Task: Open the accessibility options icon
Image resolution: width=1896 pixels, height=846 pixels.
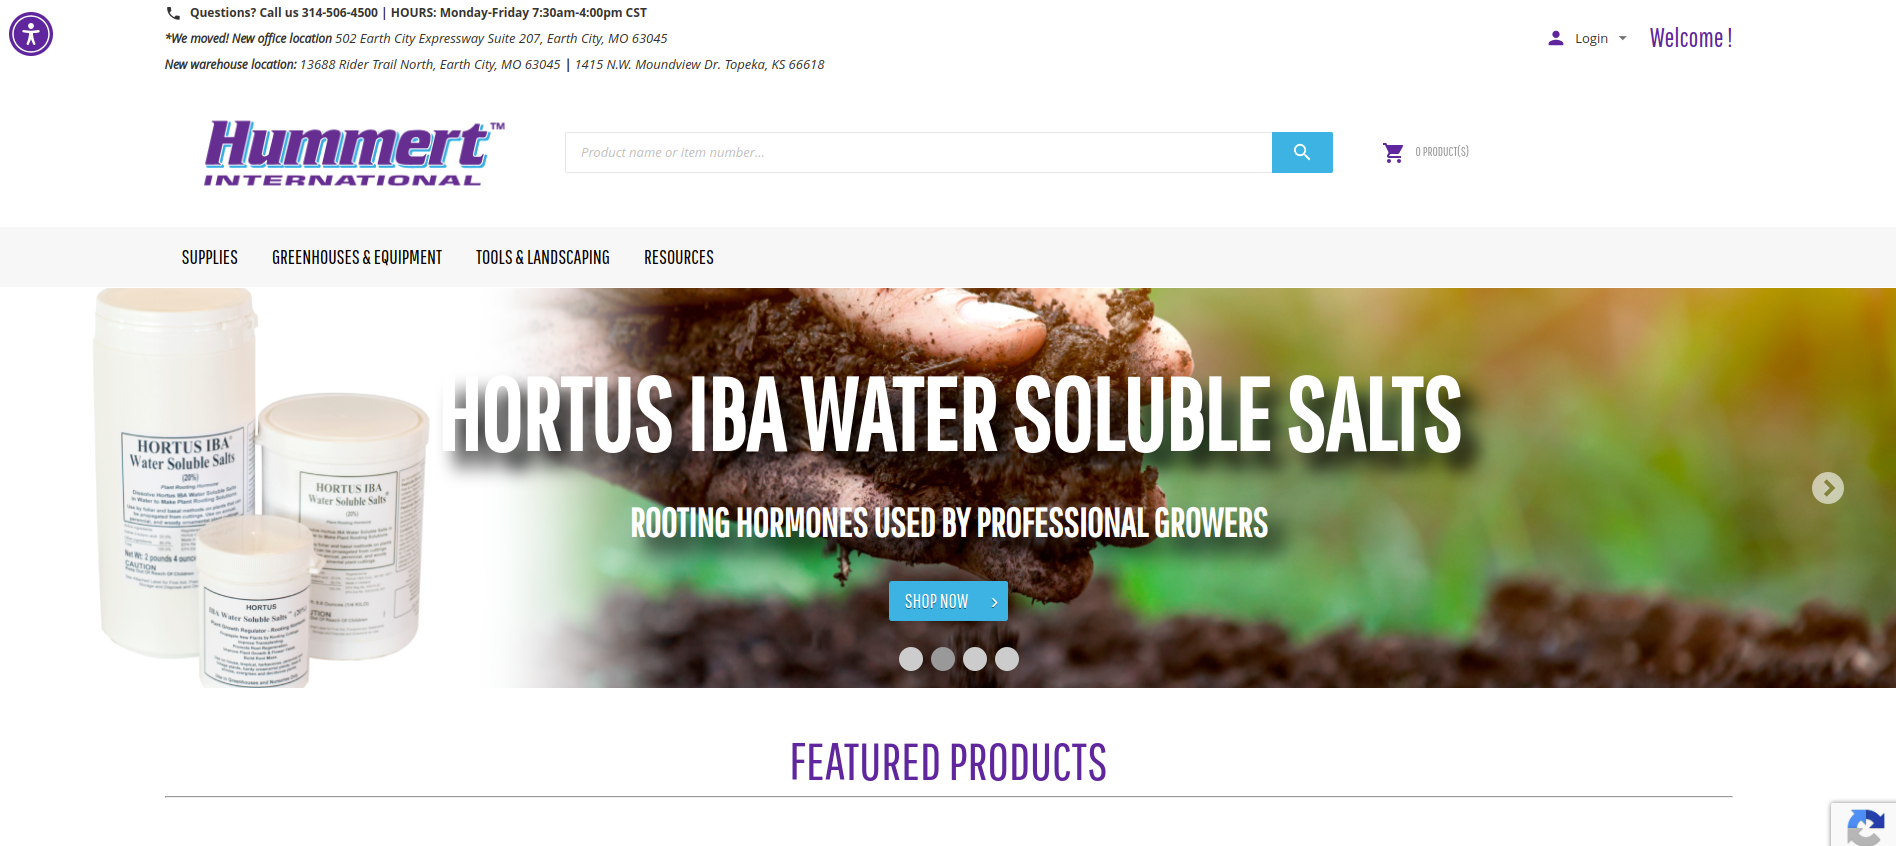Action: (31, 34)
